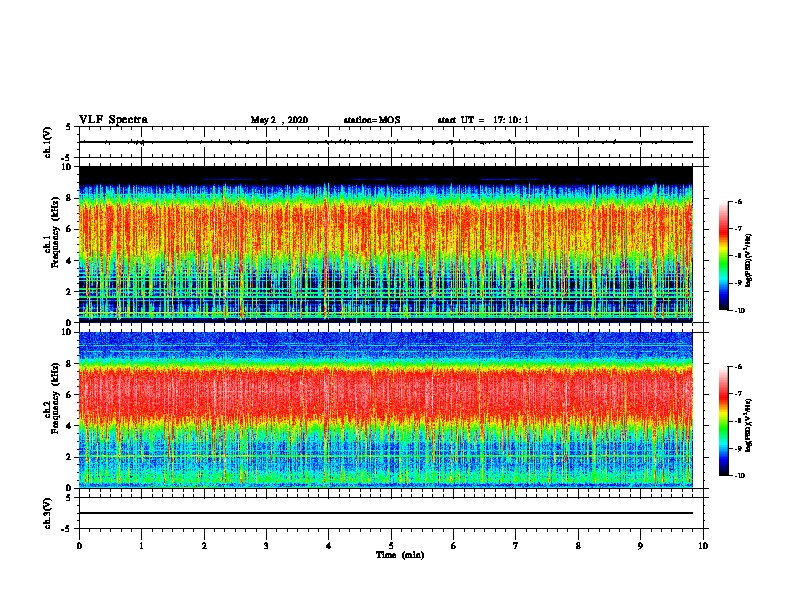Click the "Time (min)" x-axis label
Image resolution: width=792 pixels, height=612 pixels.
(400, 555)
